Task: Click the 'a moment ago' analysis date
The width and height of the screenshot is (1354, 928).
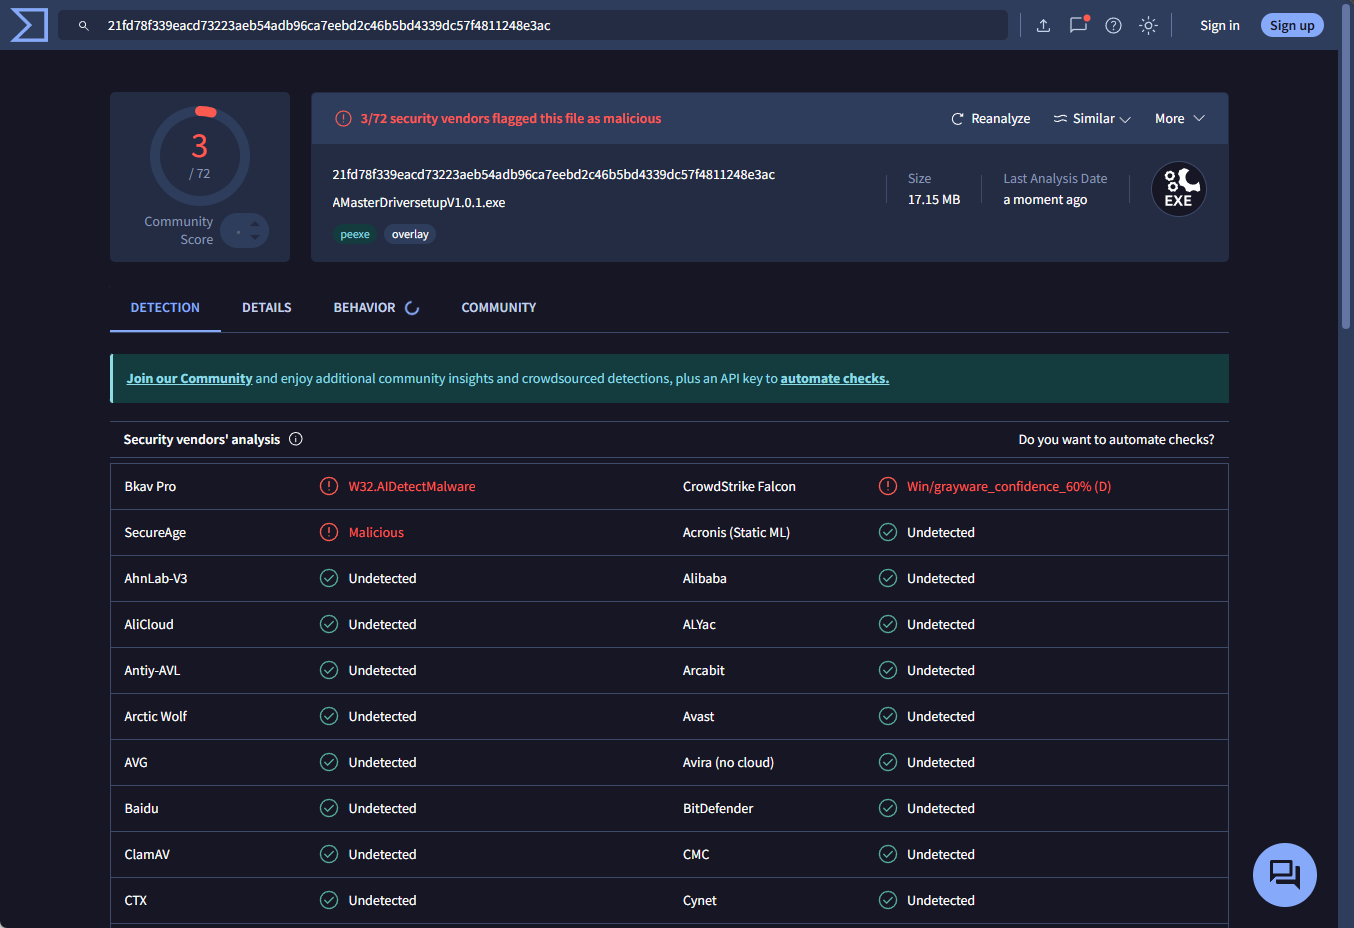Action: [x=1045, y=200]
